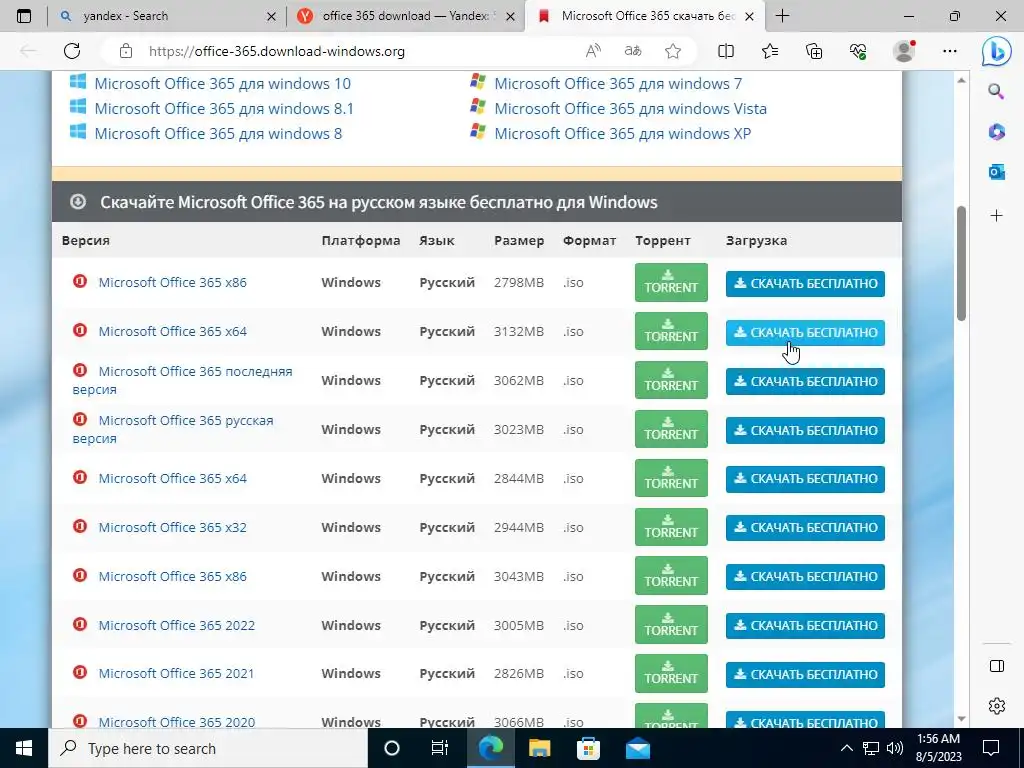This screenshot has height=768, width=1024.
Task: Refresh the page with the reload icon
Action: (72, 51)
